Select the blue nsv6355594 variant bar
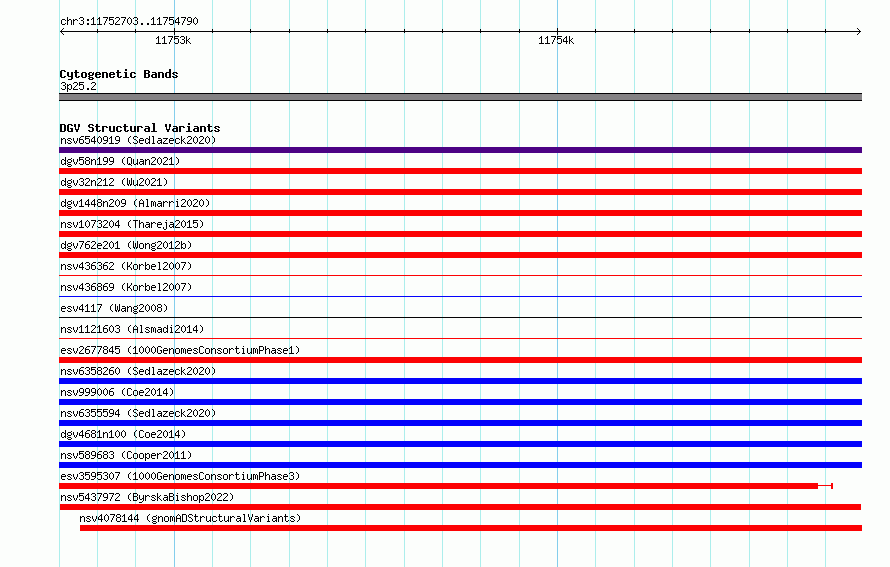 tap(460, 423)
